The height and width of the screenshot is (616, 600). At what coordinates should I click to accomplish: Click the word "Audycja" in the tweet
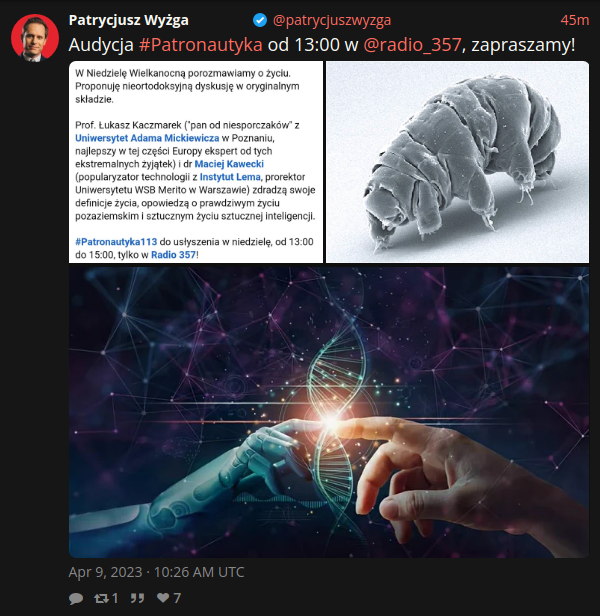101,45
